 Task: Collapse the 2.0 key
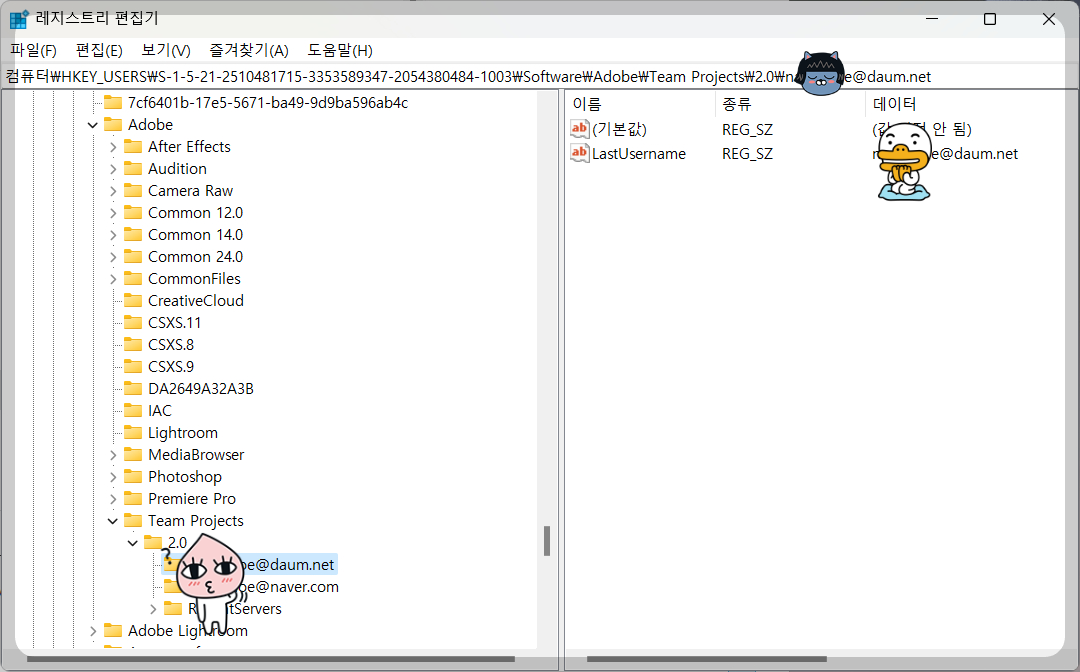(133, 543)
